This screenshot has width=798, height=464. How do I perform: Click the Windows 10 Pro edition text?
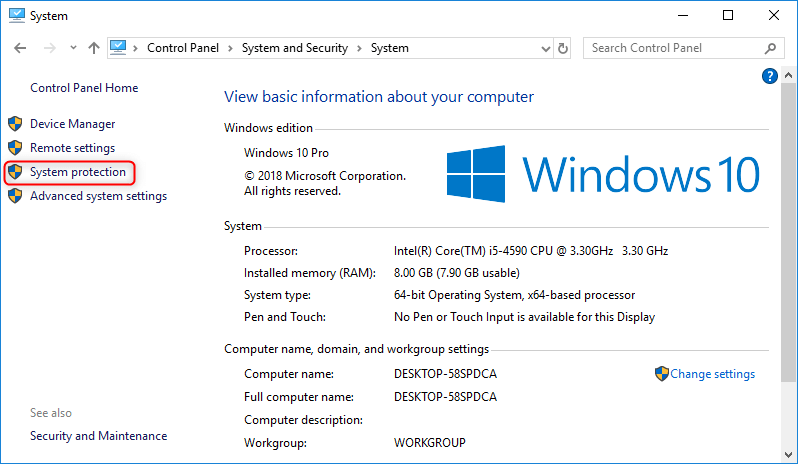(x=286, y=153)
